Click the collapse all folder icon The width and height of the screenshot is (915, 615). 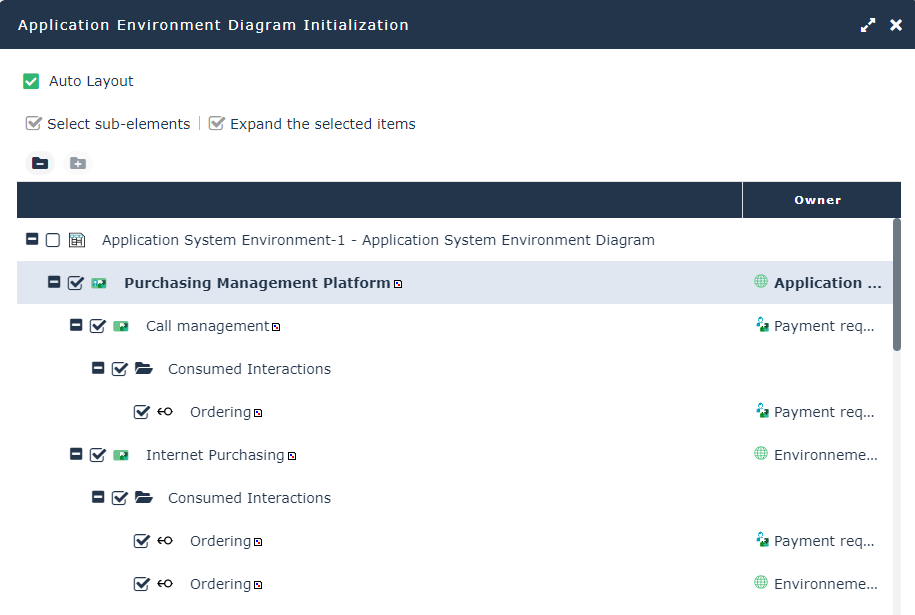(40, 163)
